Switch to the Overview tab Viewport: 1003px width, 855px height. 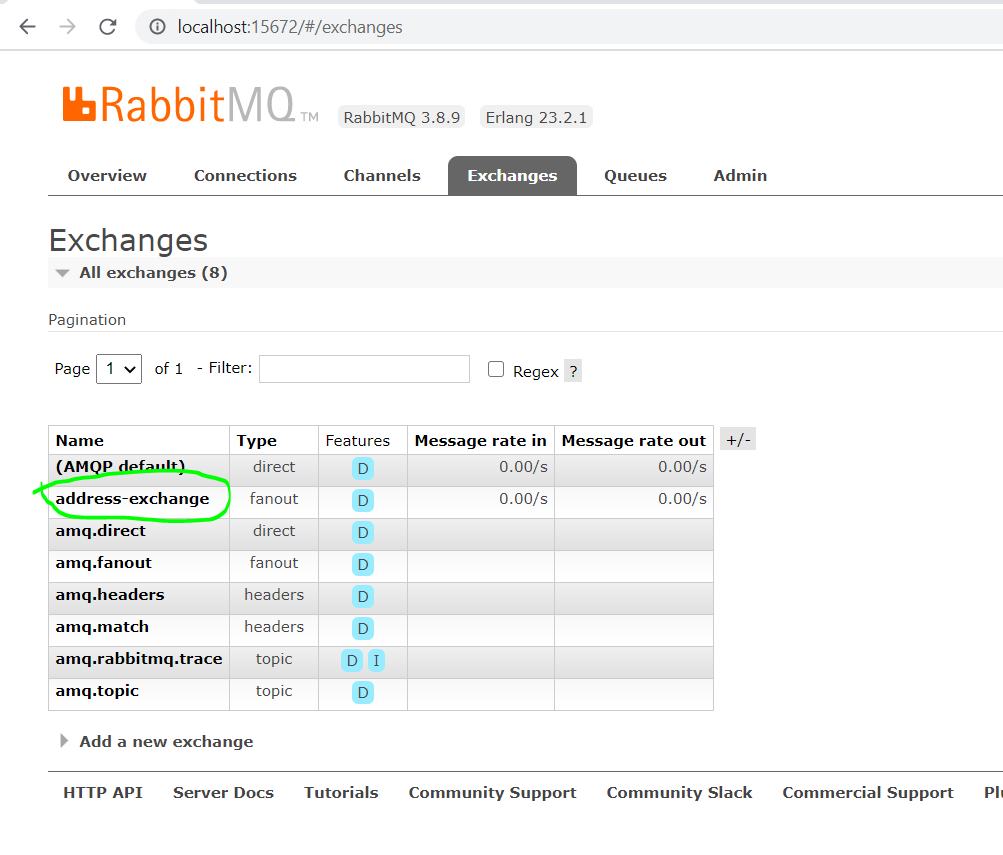[107, 176]
